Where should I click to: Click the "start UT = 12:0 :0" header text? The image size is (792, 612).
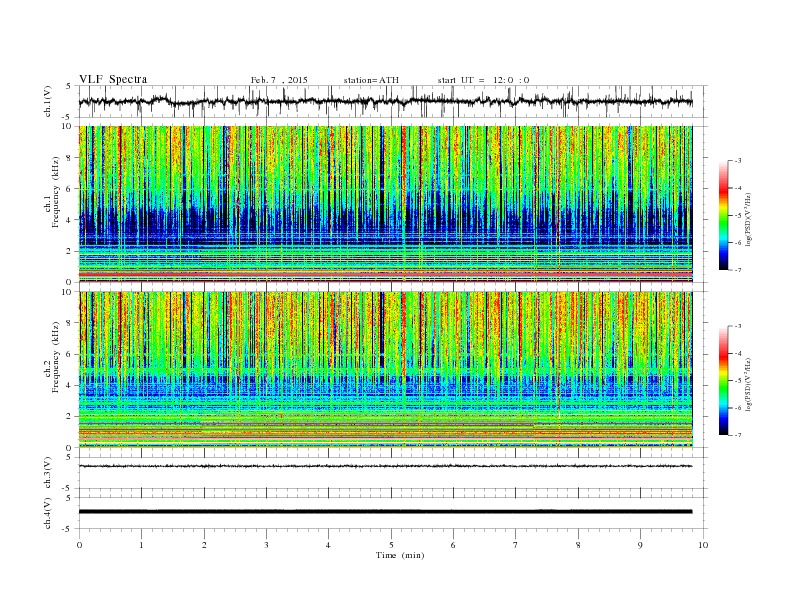coord(483,80)
